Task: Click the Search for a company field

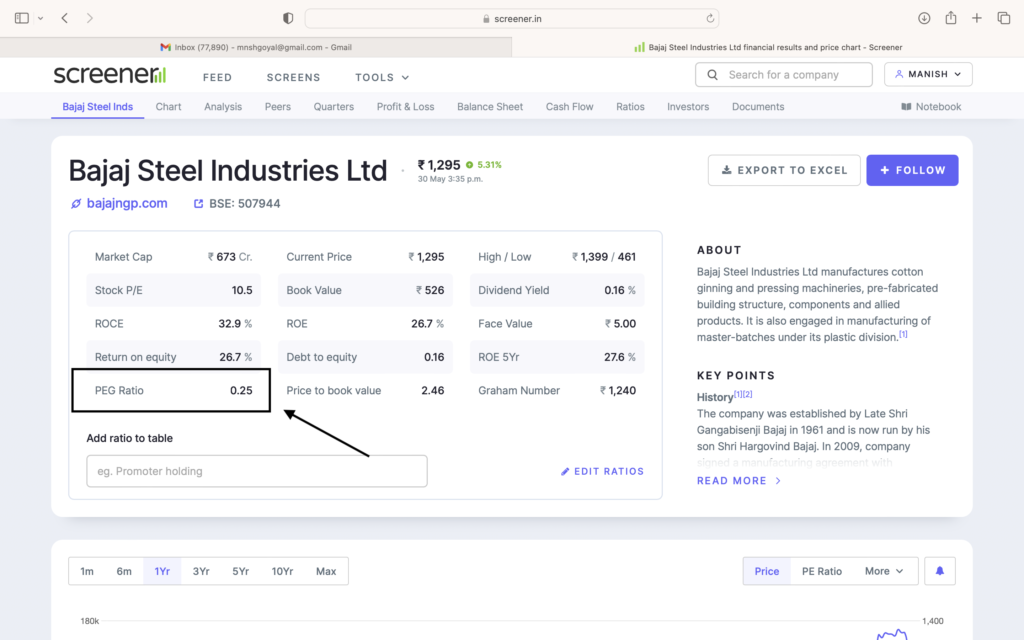Action: (x=784, y=74)
